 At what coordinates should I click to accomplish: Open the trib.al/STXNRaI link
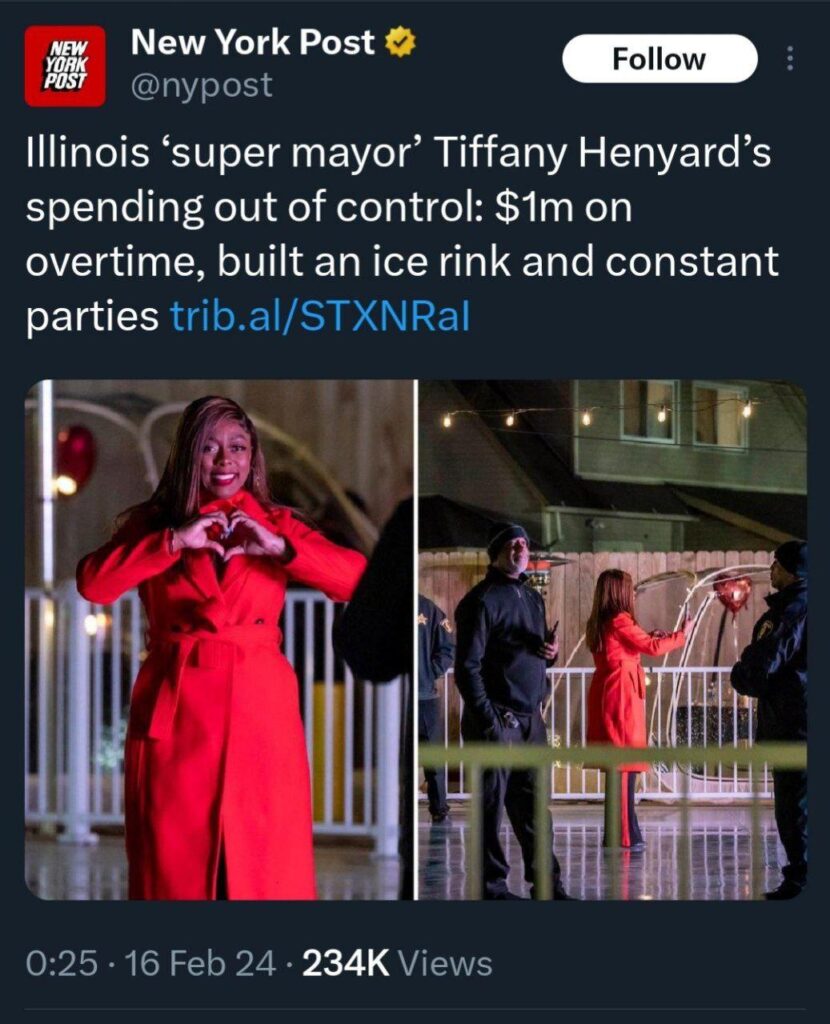coord(320,316)
